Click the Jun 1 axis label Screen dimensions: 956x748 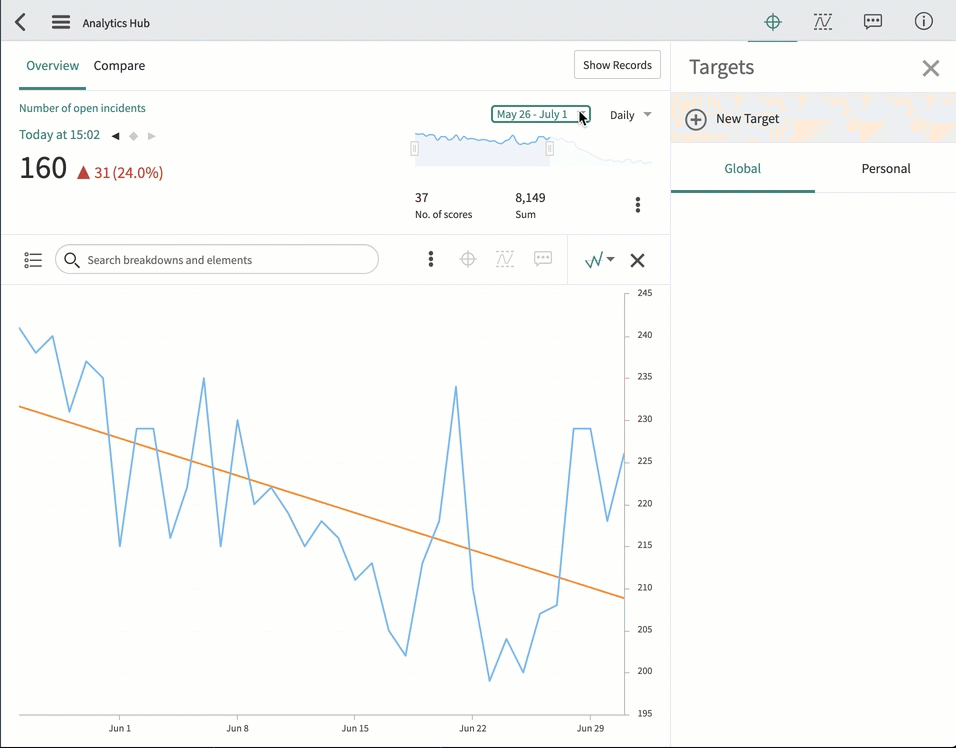120,728
